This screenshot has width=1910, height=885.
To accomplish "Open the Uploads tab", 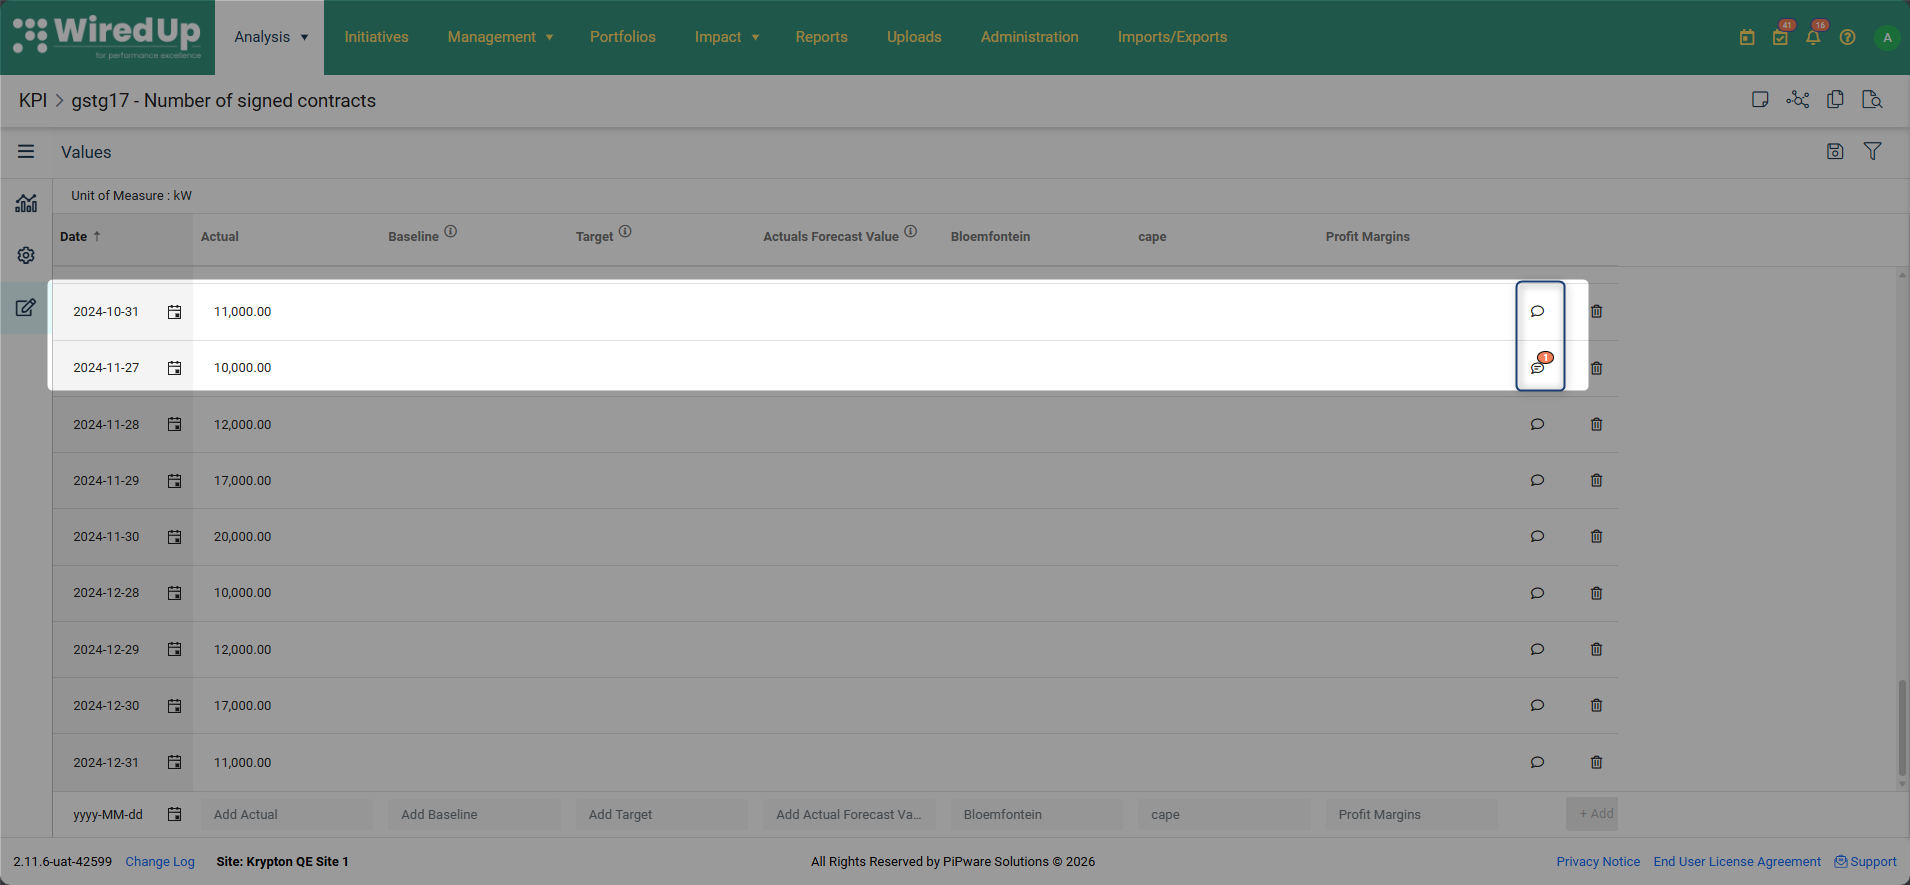I will tap(914, 37).
